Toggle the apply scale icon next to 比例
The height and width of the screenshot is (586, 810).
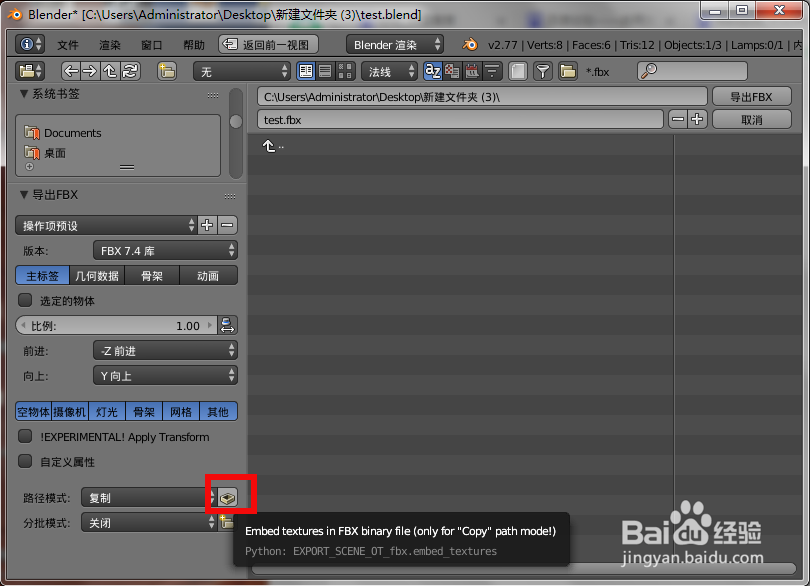[x=227, y=326]
